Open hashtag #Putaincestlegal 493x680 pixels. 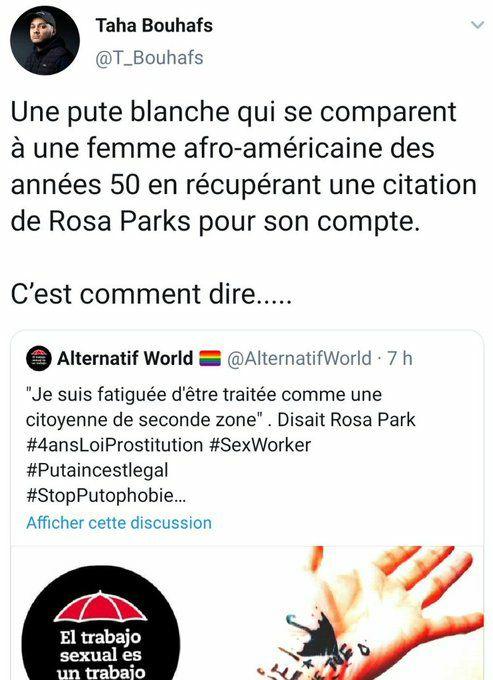(x=97, y=471)
